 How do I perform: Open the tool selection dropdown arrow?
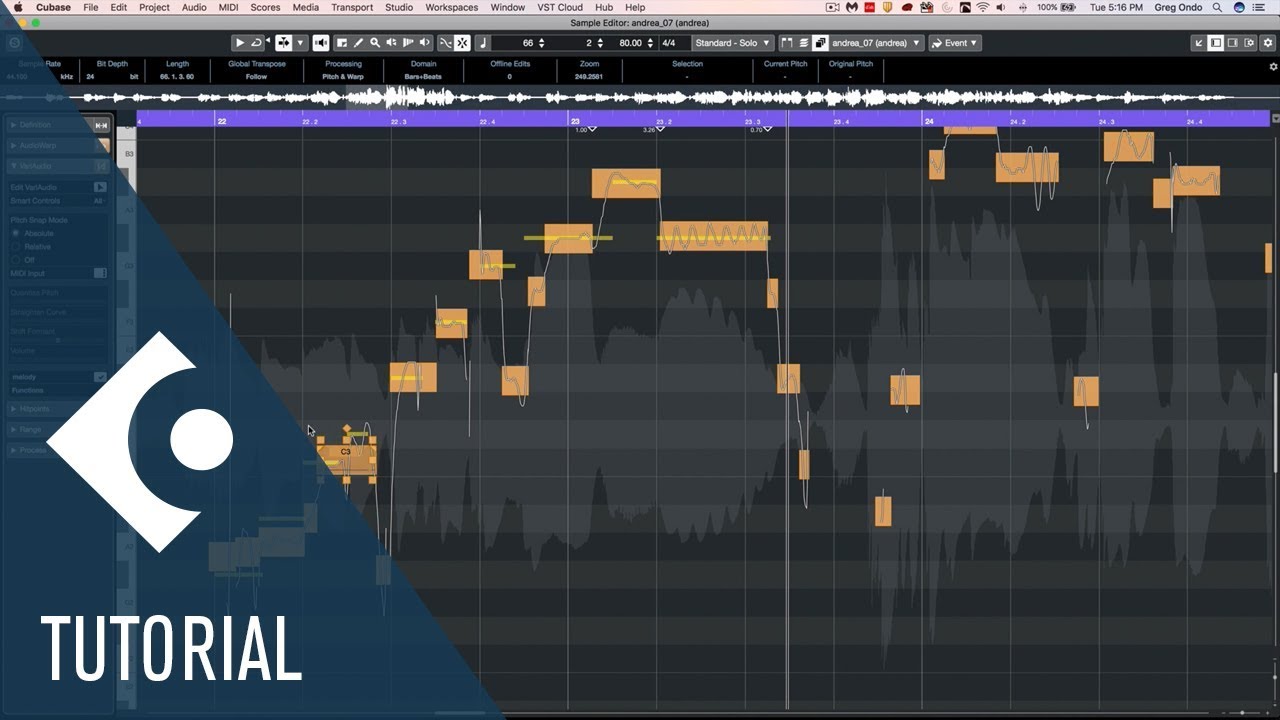pos(300,43)
